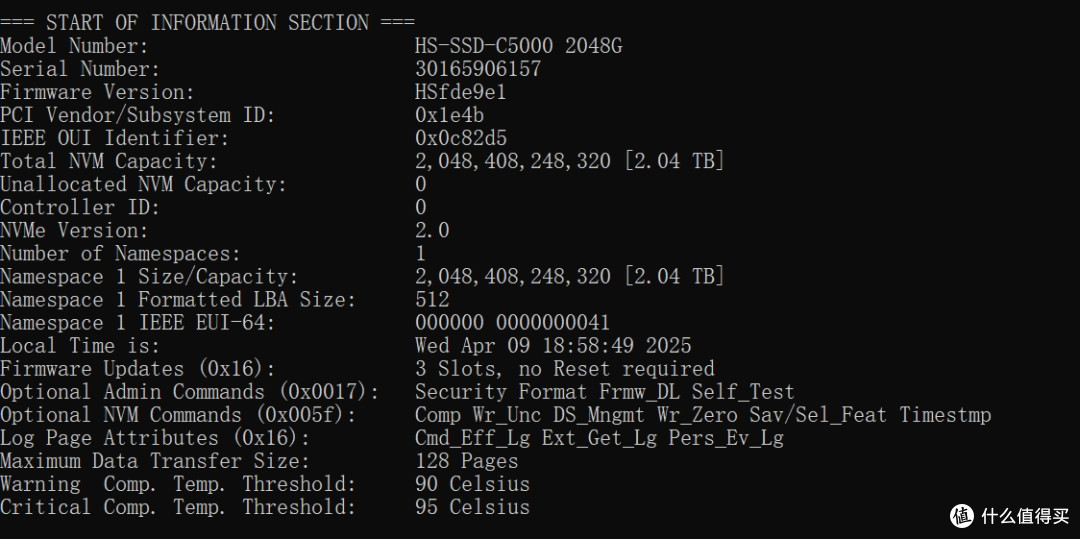Viewport: 1080px width, 539px height.
Task: Click the Cmd_Eff_Lg Ext_Get_Lg Pers_Ev_Lg text
Action: click(x=599, y=438)
